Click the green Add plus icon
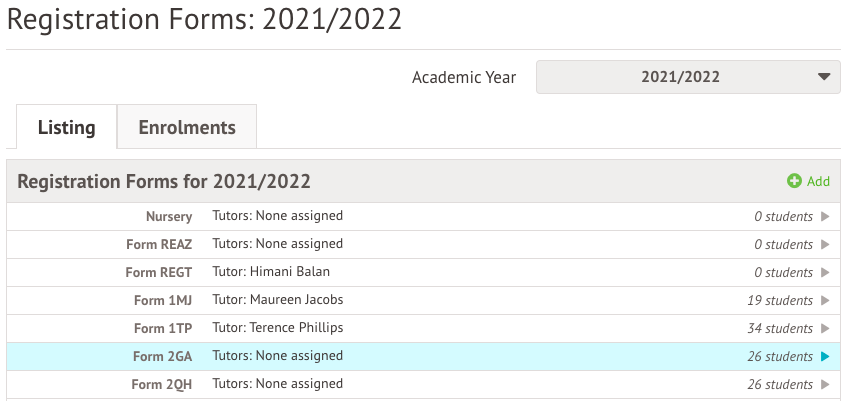 point(795,181)
